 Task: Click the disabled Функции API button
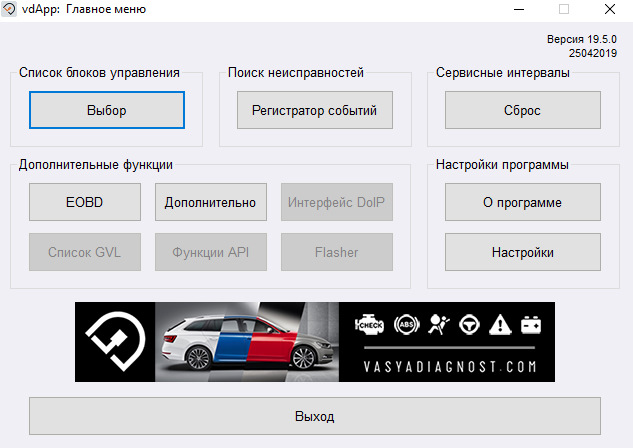click(x=211, y=252)
